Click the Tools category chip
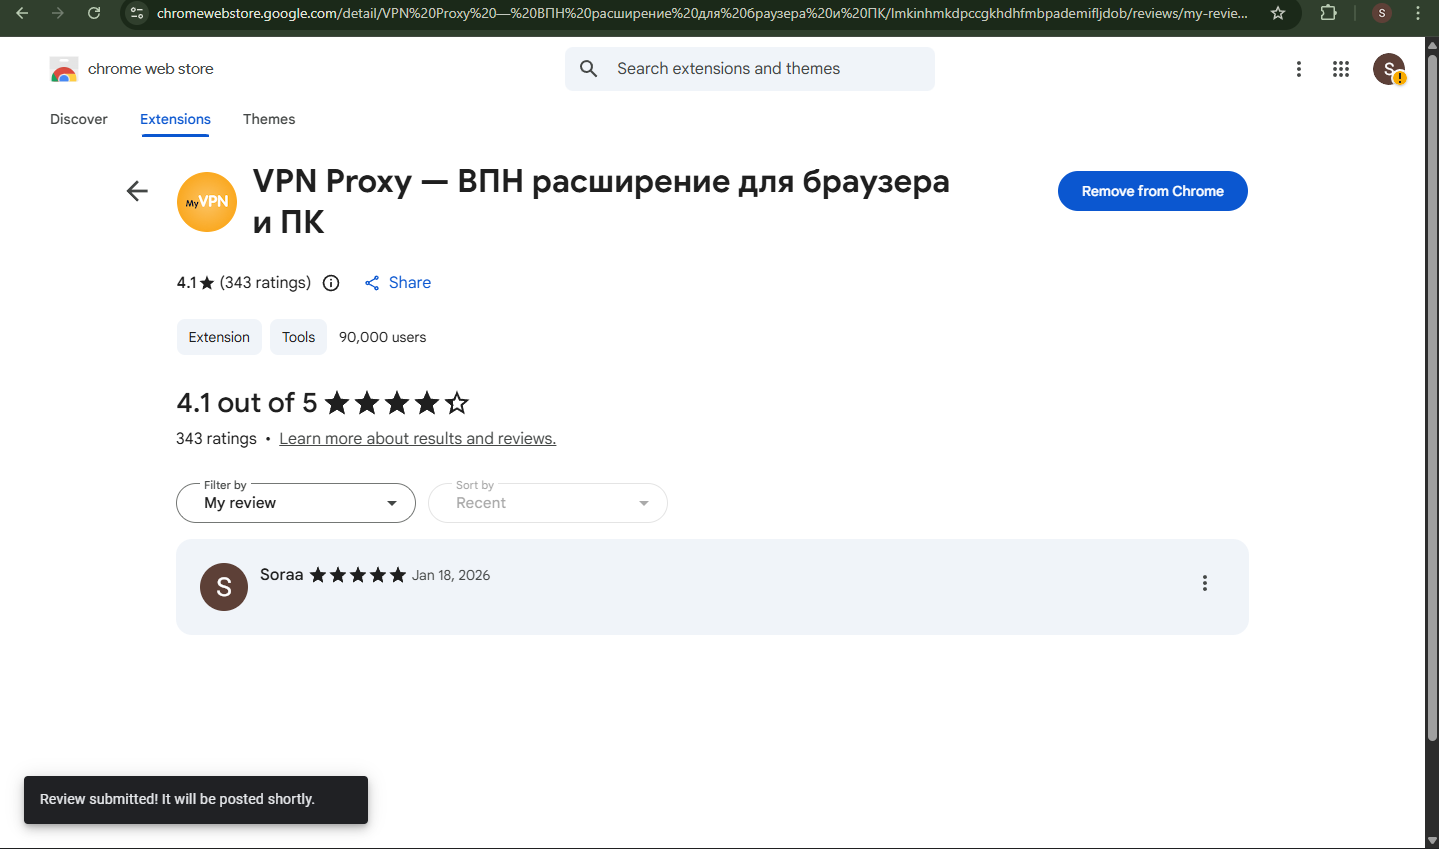Viewport: 1439px width, 849px height. tap(298, 337)
